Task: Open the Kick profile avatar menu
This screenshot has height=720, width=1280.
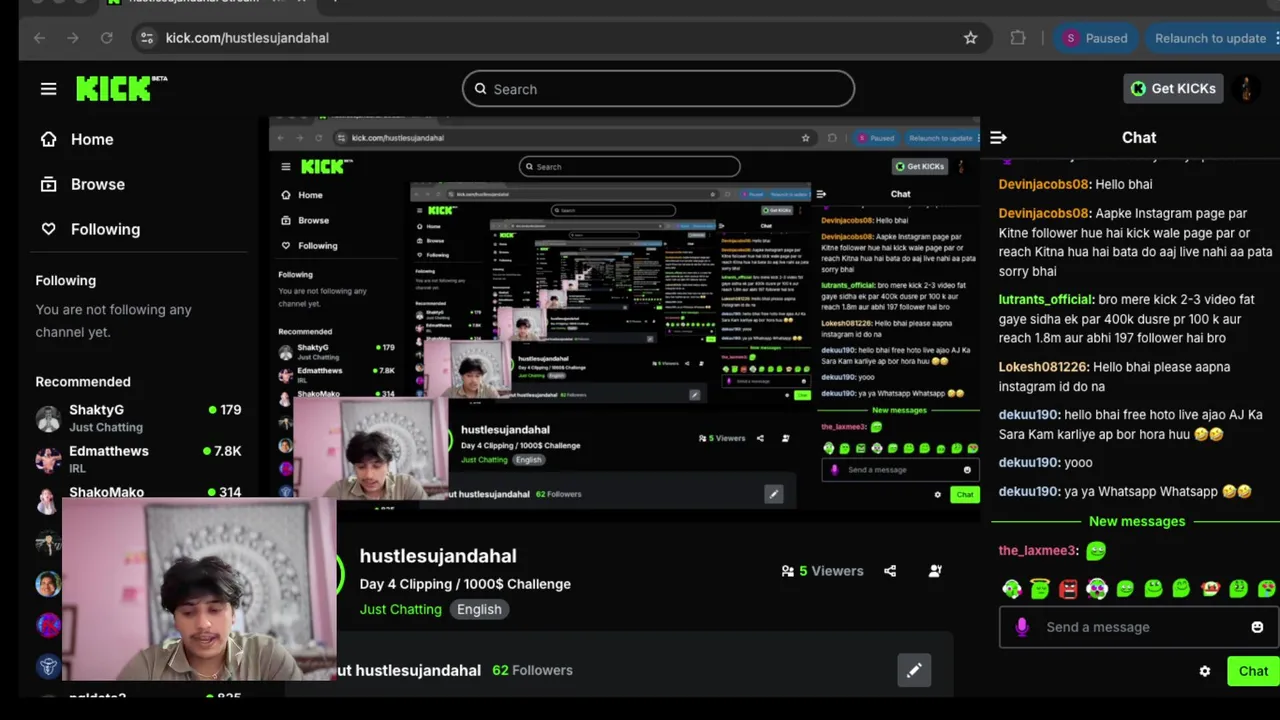Action: (x=1246, y=89)
